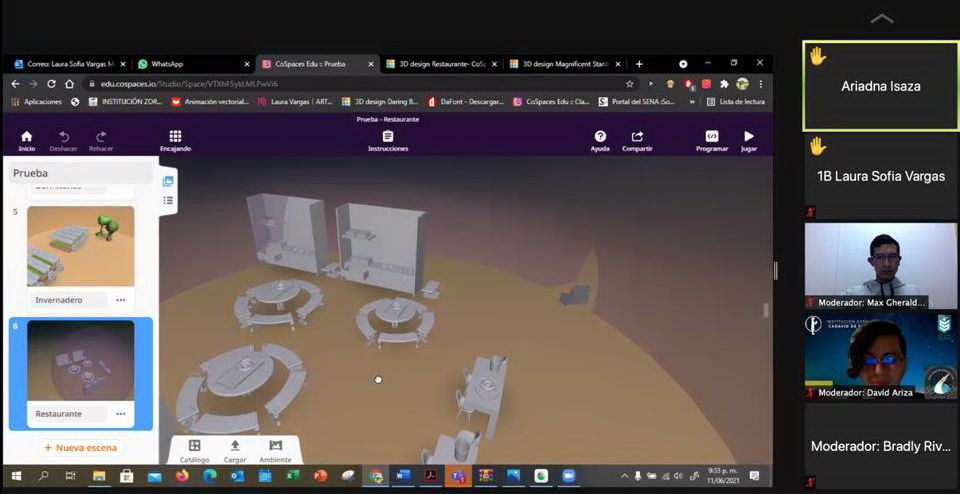Image resolution: width=960 pixels, height=494 pixels.
Task: Open Excel from the taskbar
Action: click(292, 476)
